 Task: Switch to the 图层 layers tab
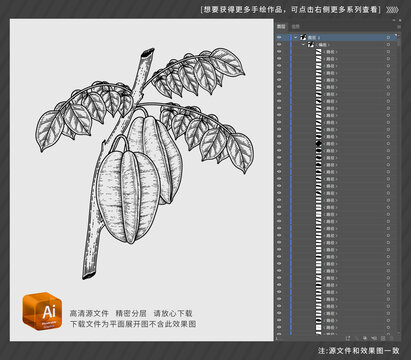(281, 27)
